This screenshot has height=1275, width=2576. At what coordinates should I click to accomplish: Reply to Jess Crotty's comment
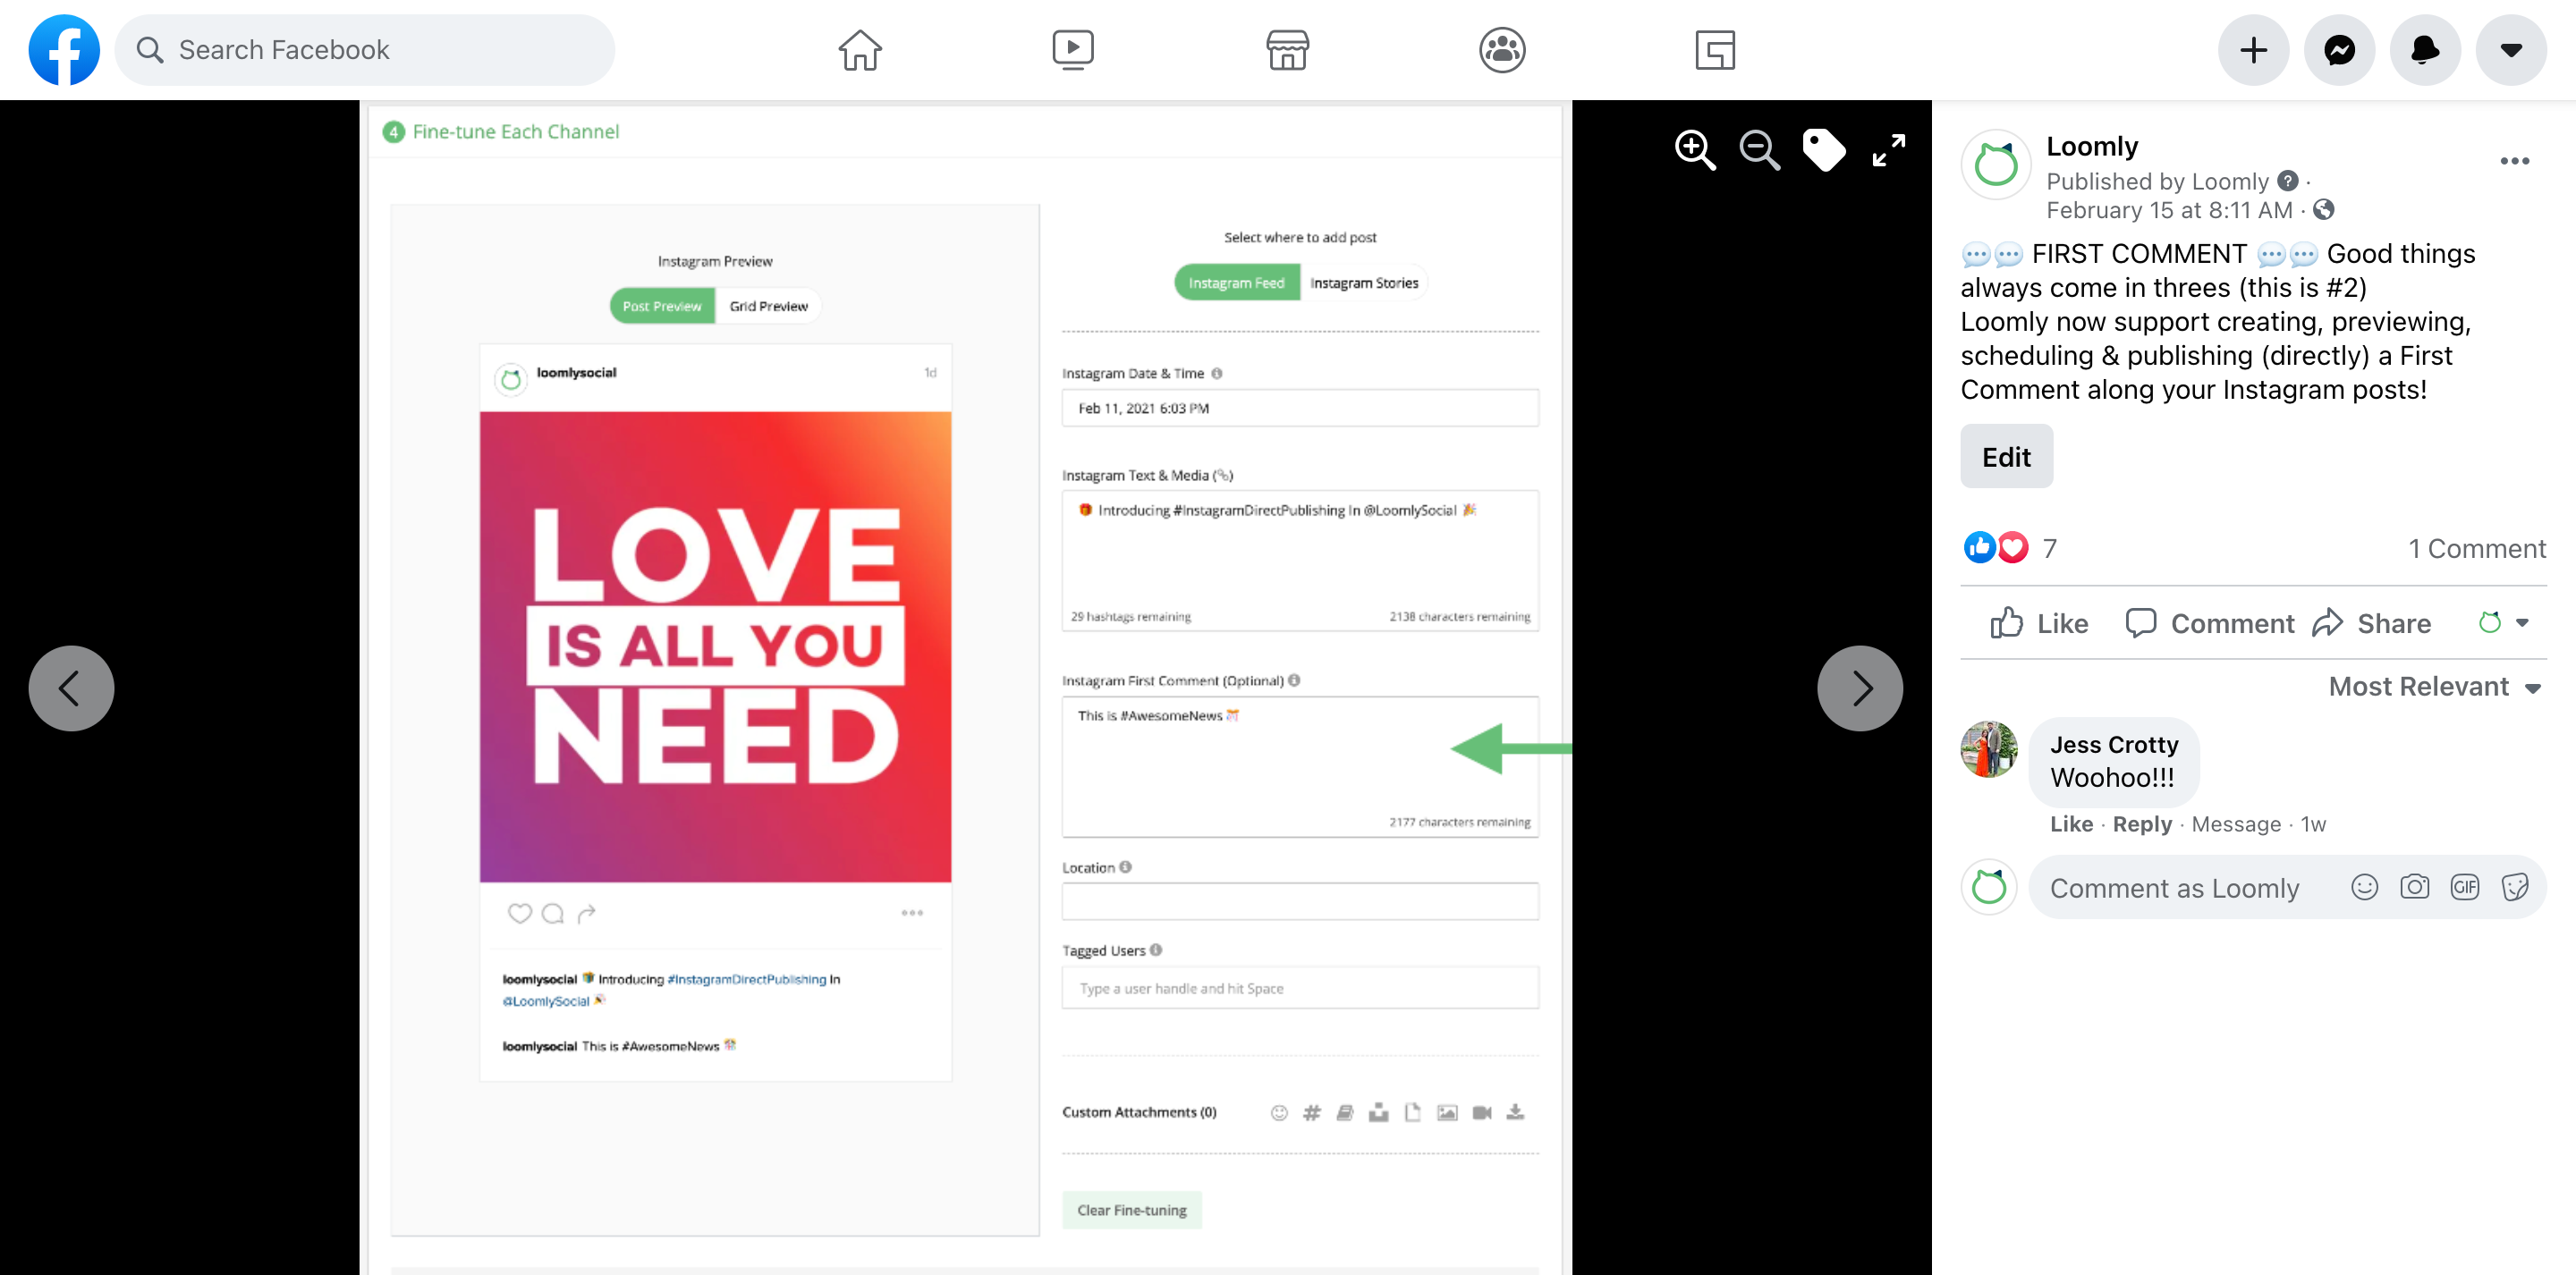pyautogui.click(x=2142, y=824)
